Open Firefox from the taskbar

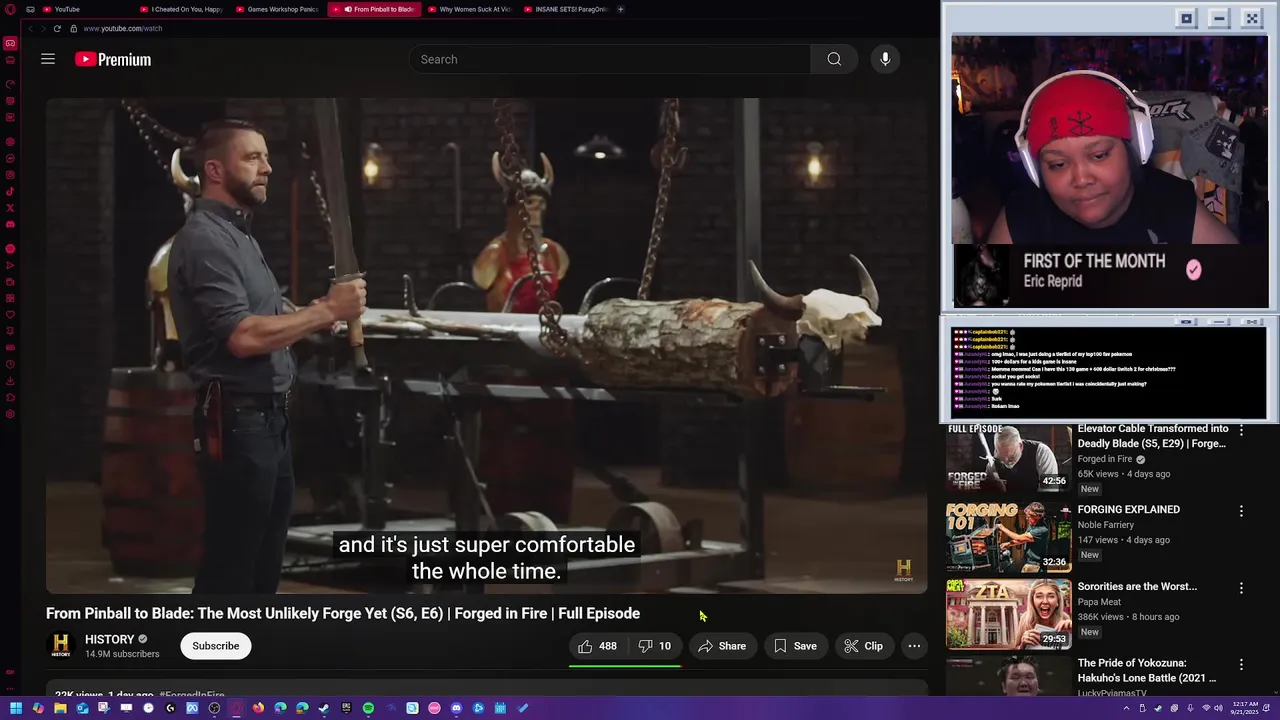coord(258,708)
